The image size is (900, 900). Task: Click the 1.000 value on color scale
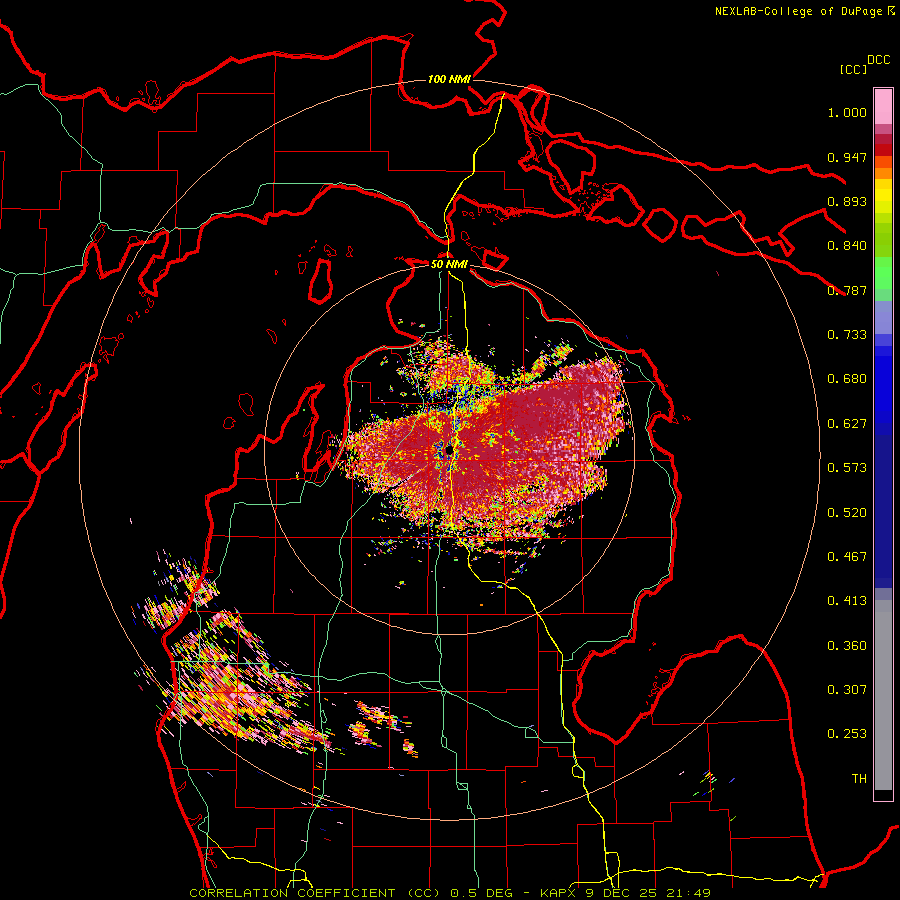pyautogui.click(x=847, y=112)
